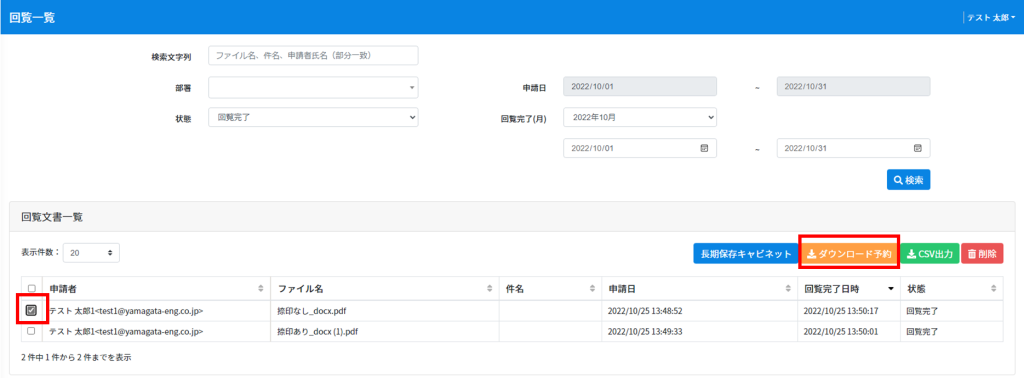Click the 申請日 start field 2022/10/01

pyautogui.click(x=640, y=87)
